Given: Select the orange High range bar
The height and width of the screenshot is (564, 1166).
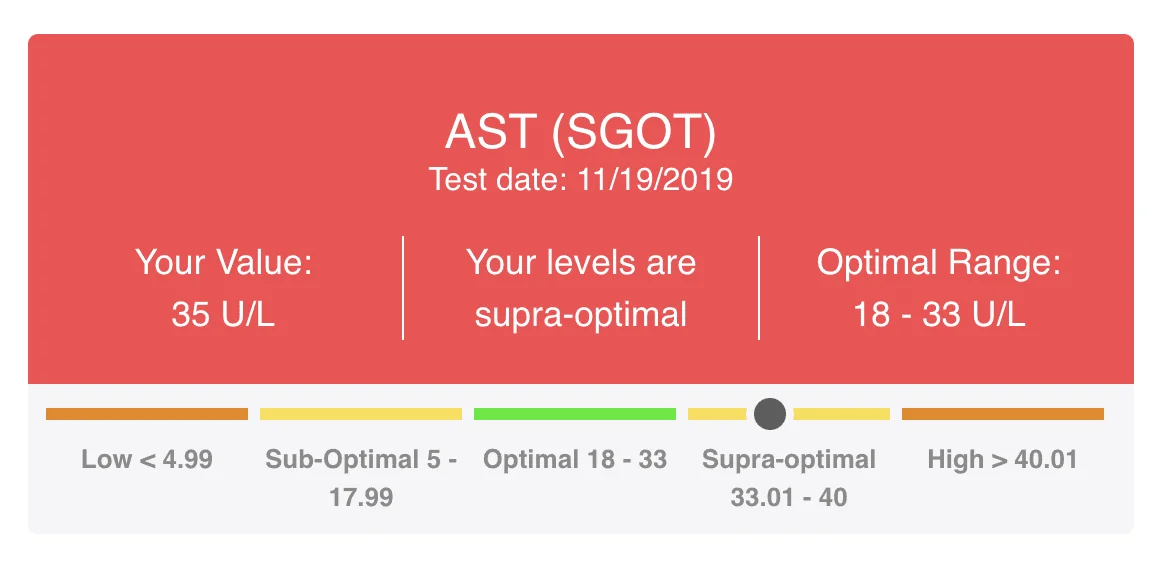Looking at the screenshot, I should pyautogui.click(x=1002, y=414).
